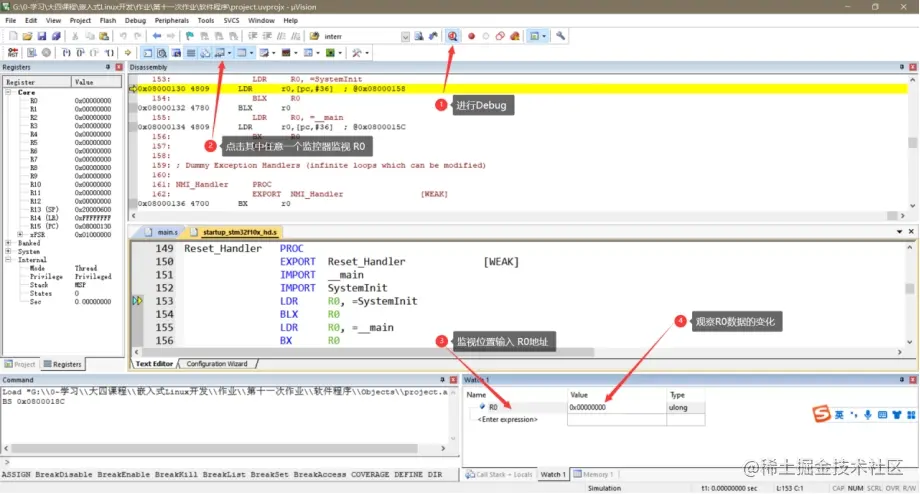Click the Save file icon
The width and height of the screenshot is (920, 494).
coord(42,36)
